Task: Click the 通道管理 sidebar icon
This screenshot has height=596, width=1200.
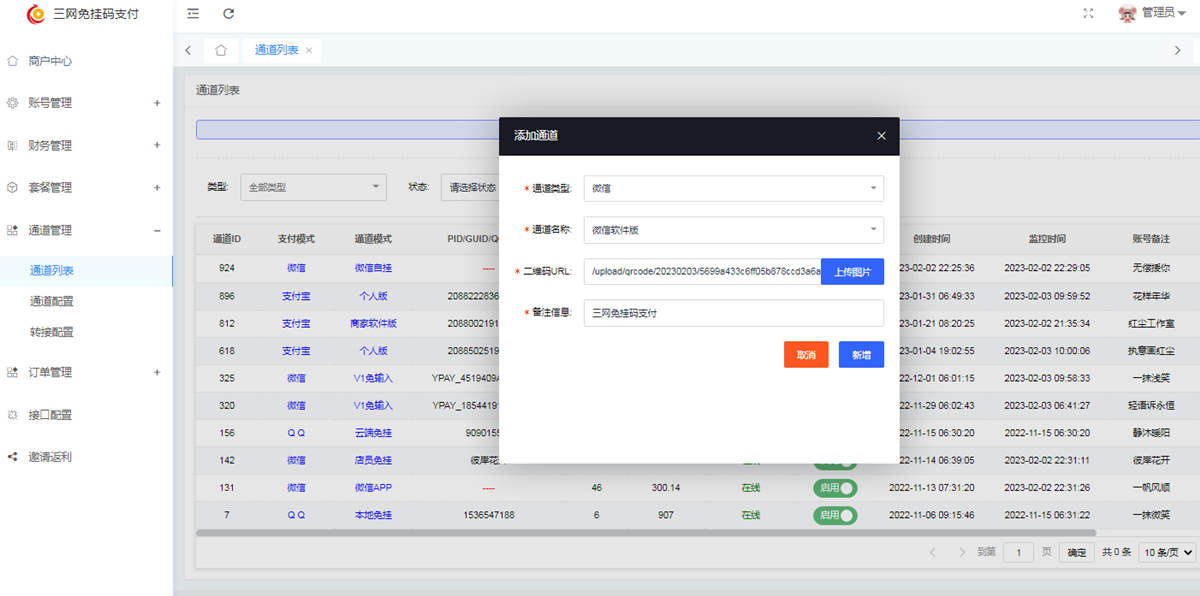Action: click(x=12, y=230)
